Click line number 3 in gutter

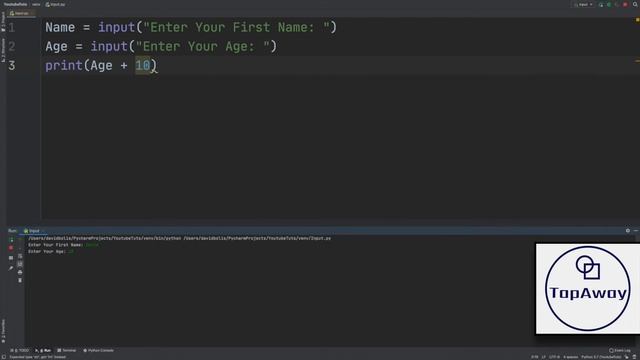coord(12,66)
